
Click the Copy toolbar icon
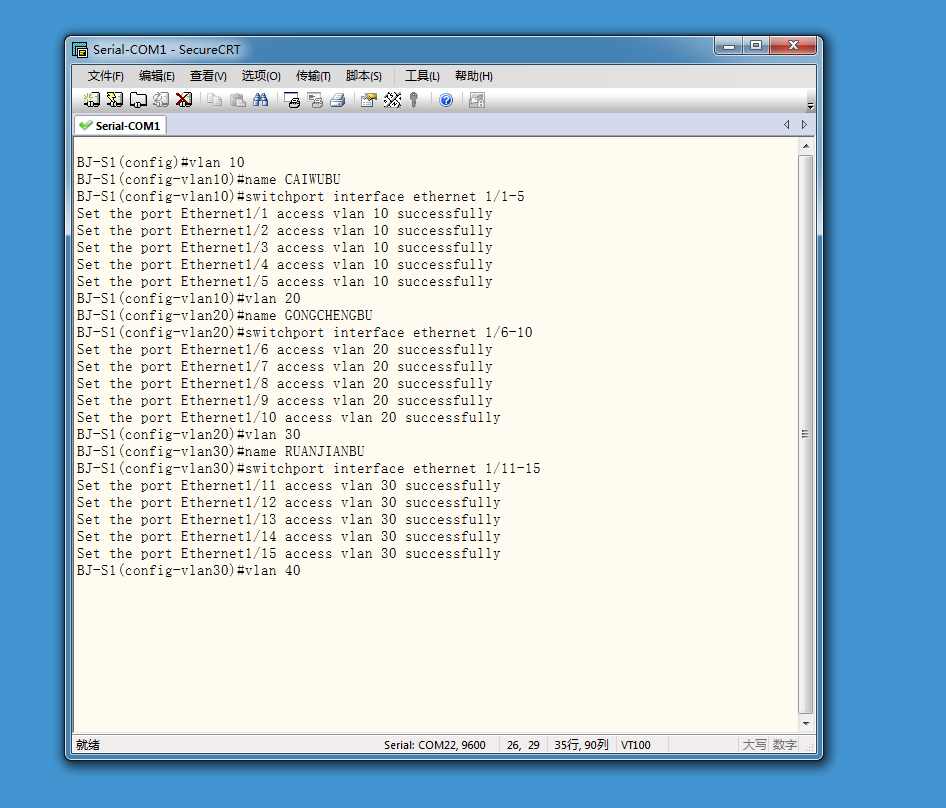pyautogui.click(x=214, y=100)
